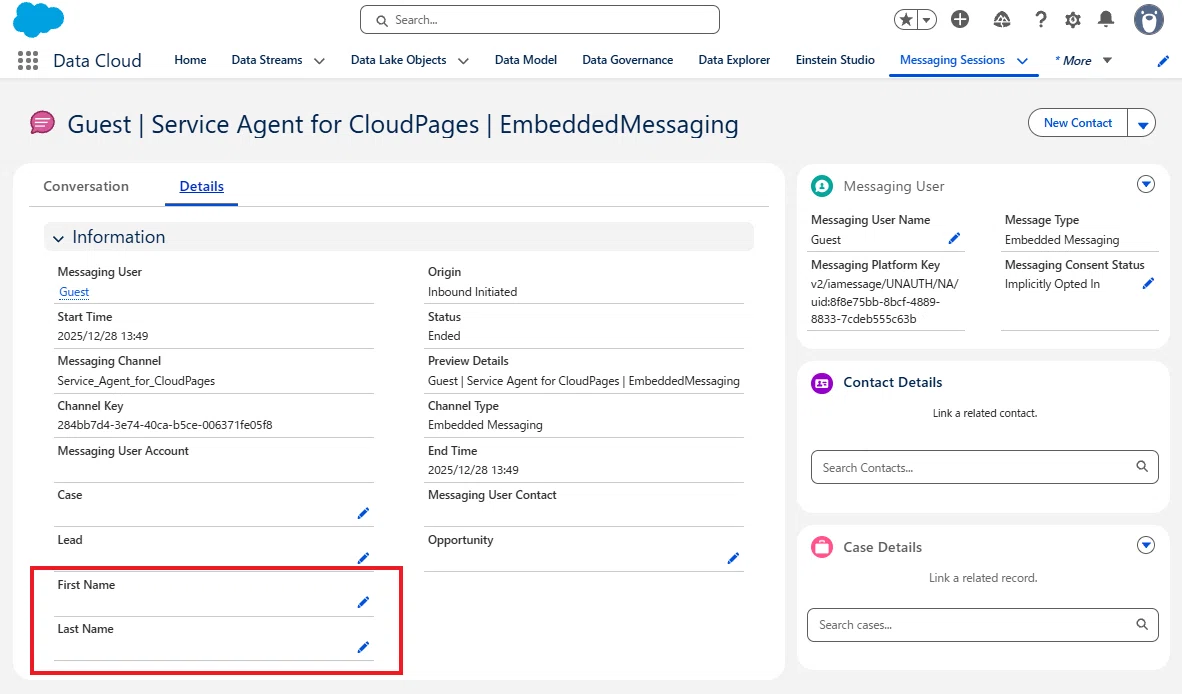This screenshot has height=694, width=1182.
Task: Click the Status value Ended
Action: coord(444,336)
